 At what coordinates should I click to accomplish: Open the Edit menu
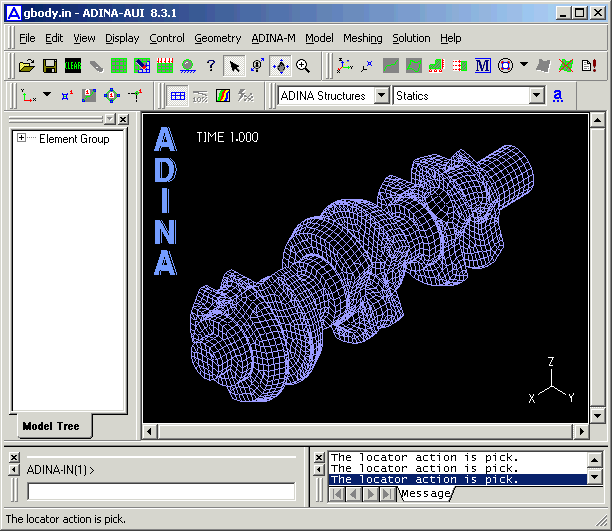pyautogui.click(x=54, y=38)
